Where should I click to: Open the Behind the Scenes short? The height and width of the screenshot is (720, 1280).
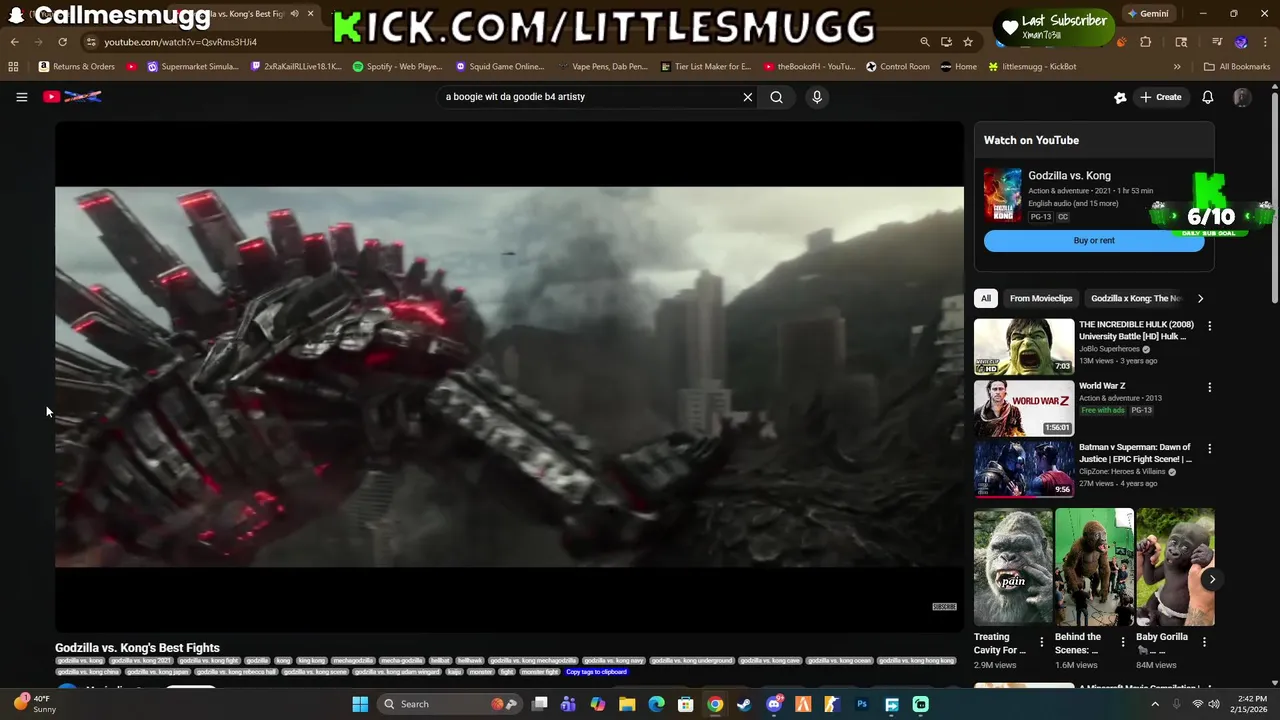(1094, 567)
